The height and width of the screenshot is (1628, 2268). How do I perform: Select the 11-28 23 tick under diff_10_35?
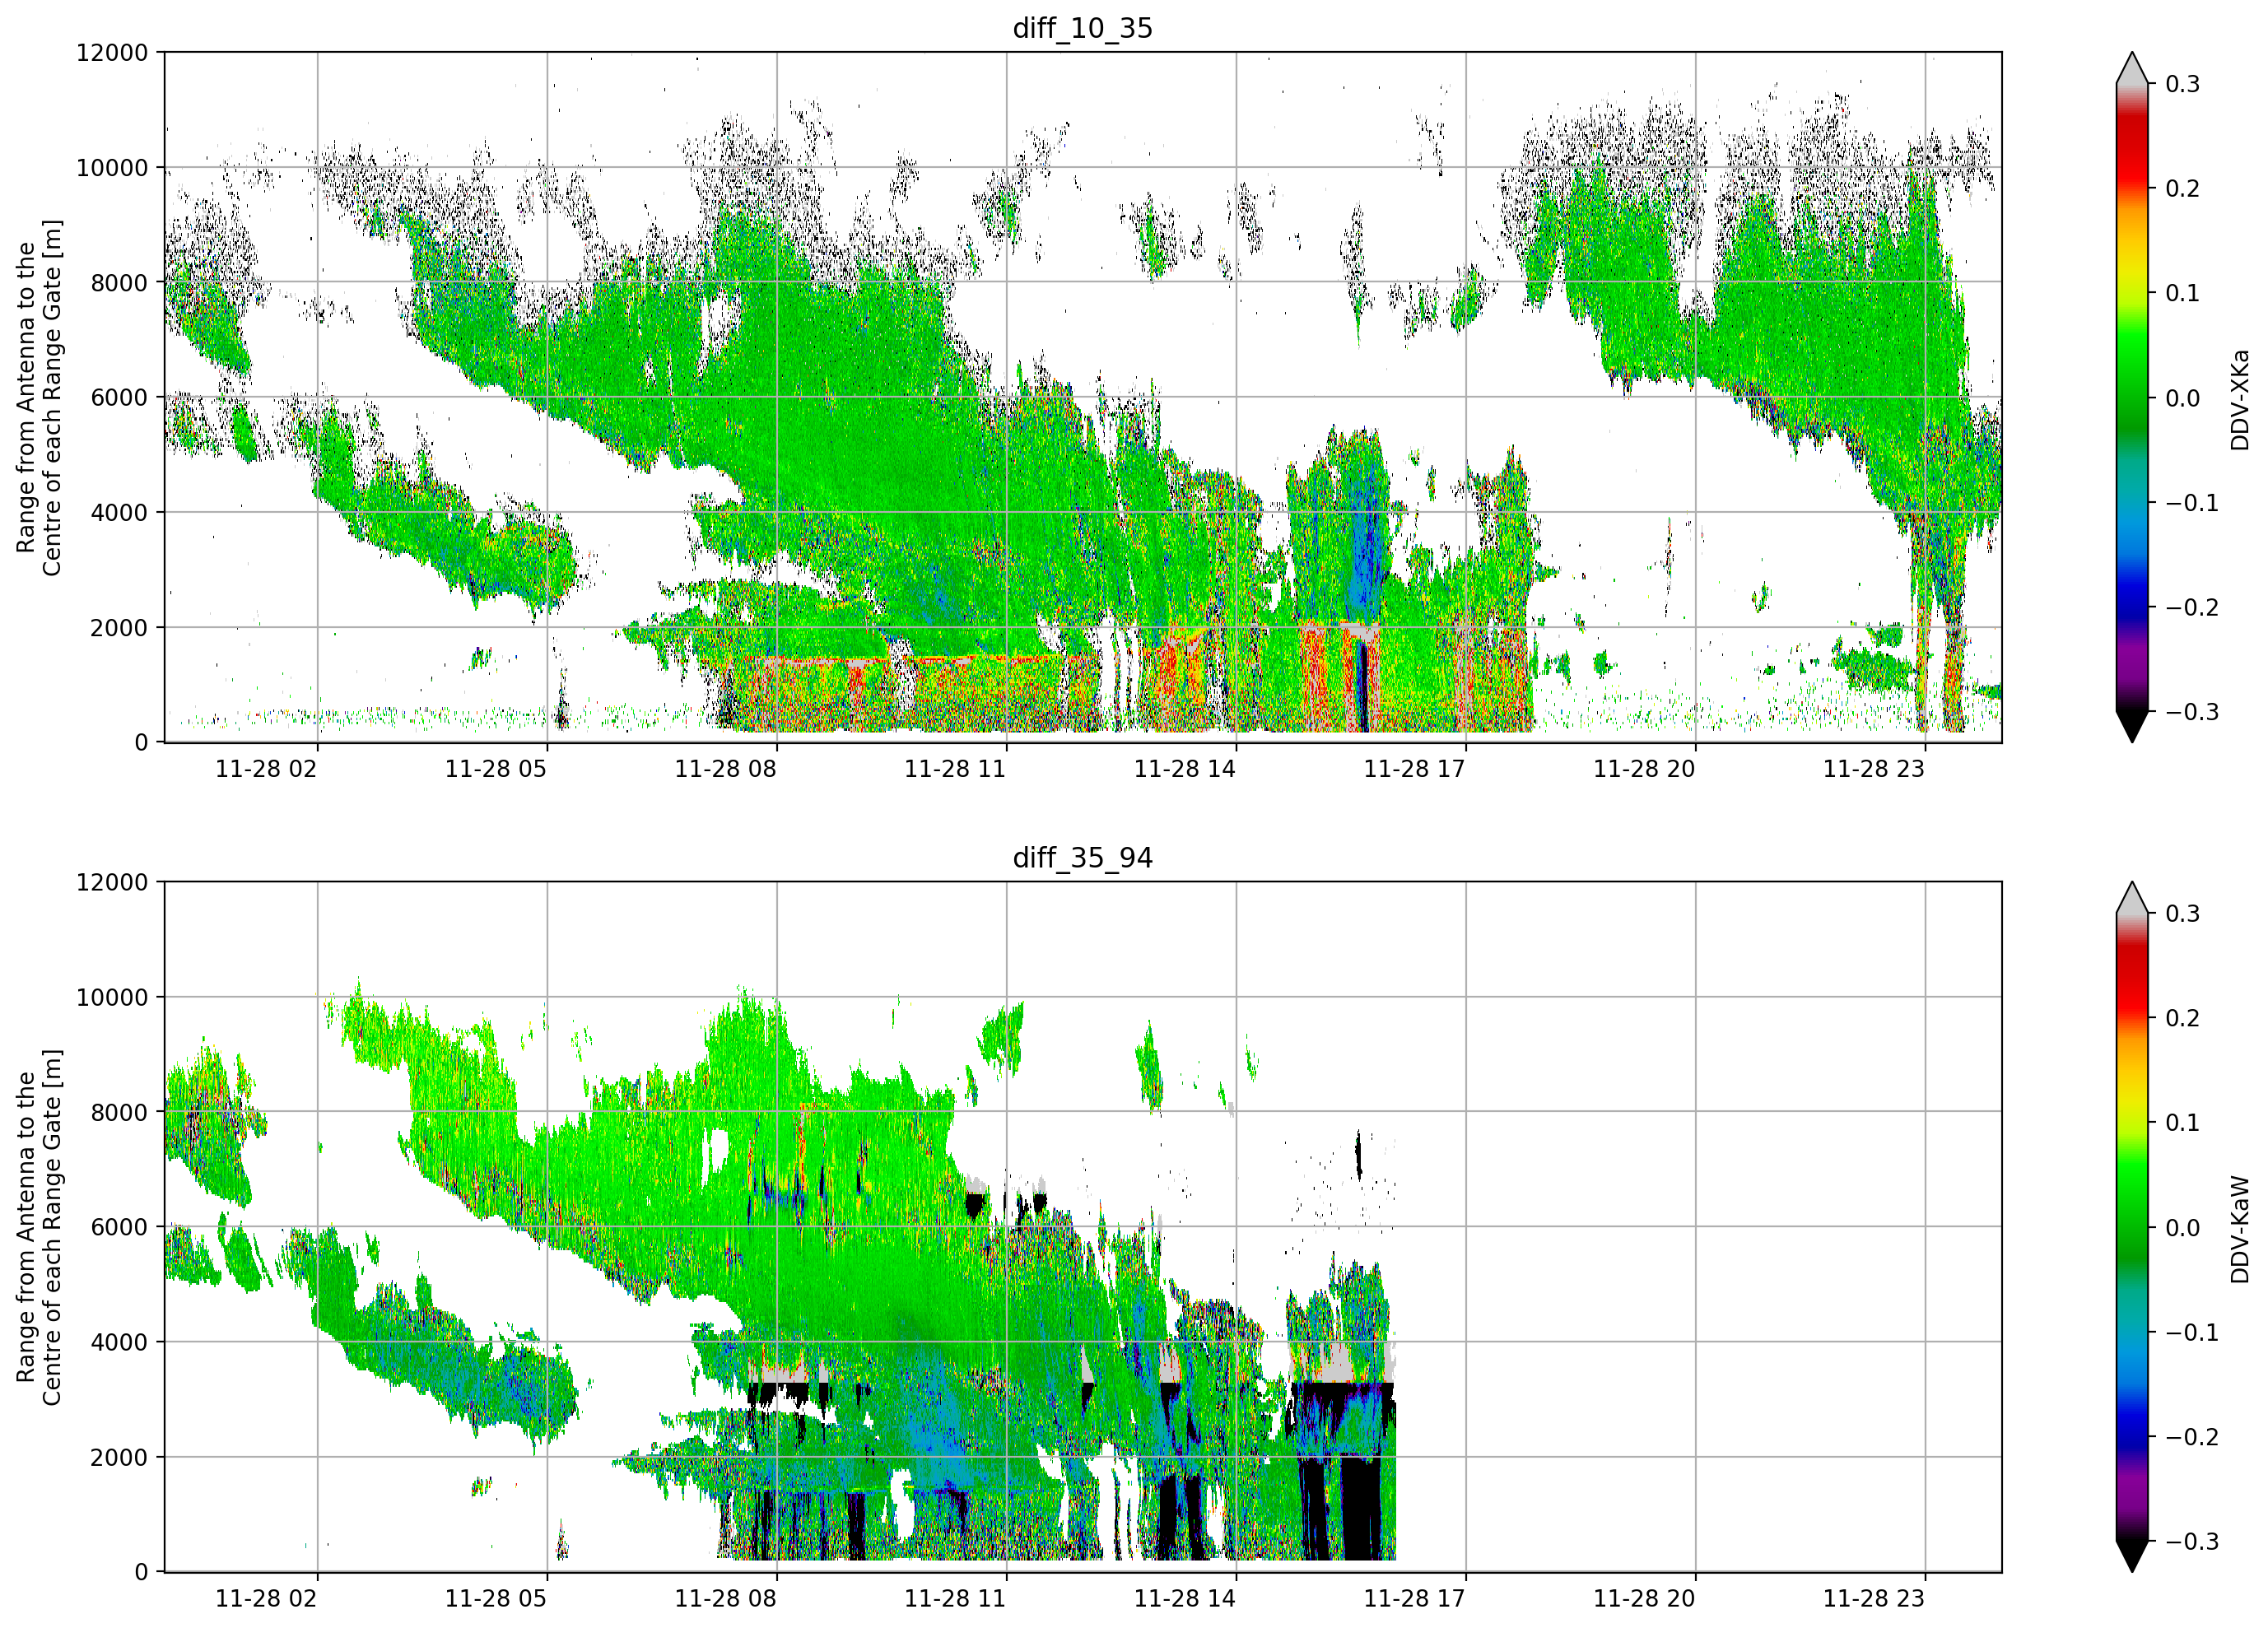tap(1874, 769)
